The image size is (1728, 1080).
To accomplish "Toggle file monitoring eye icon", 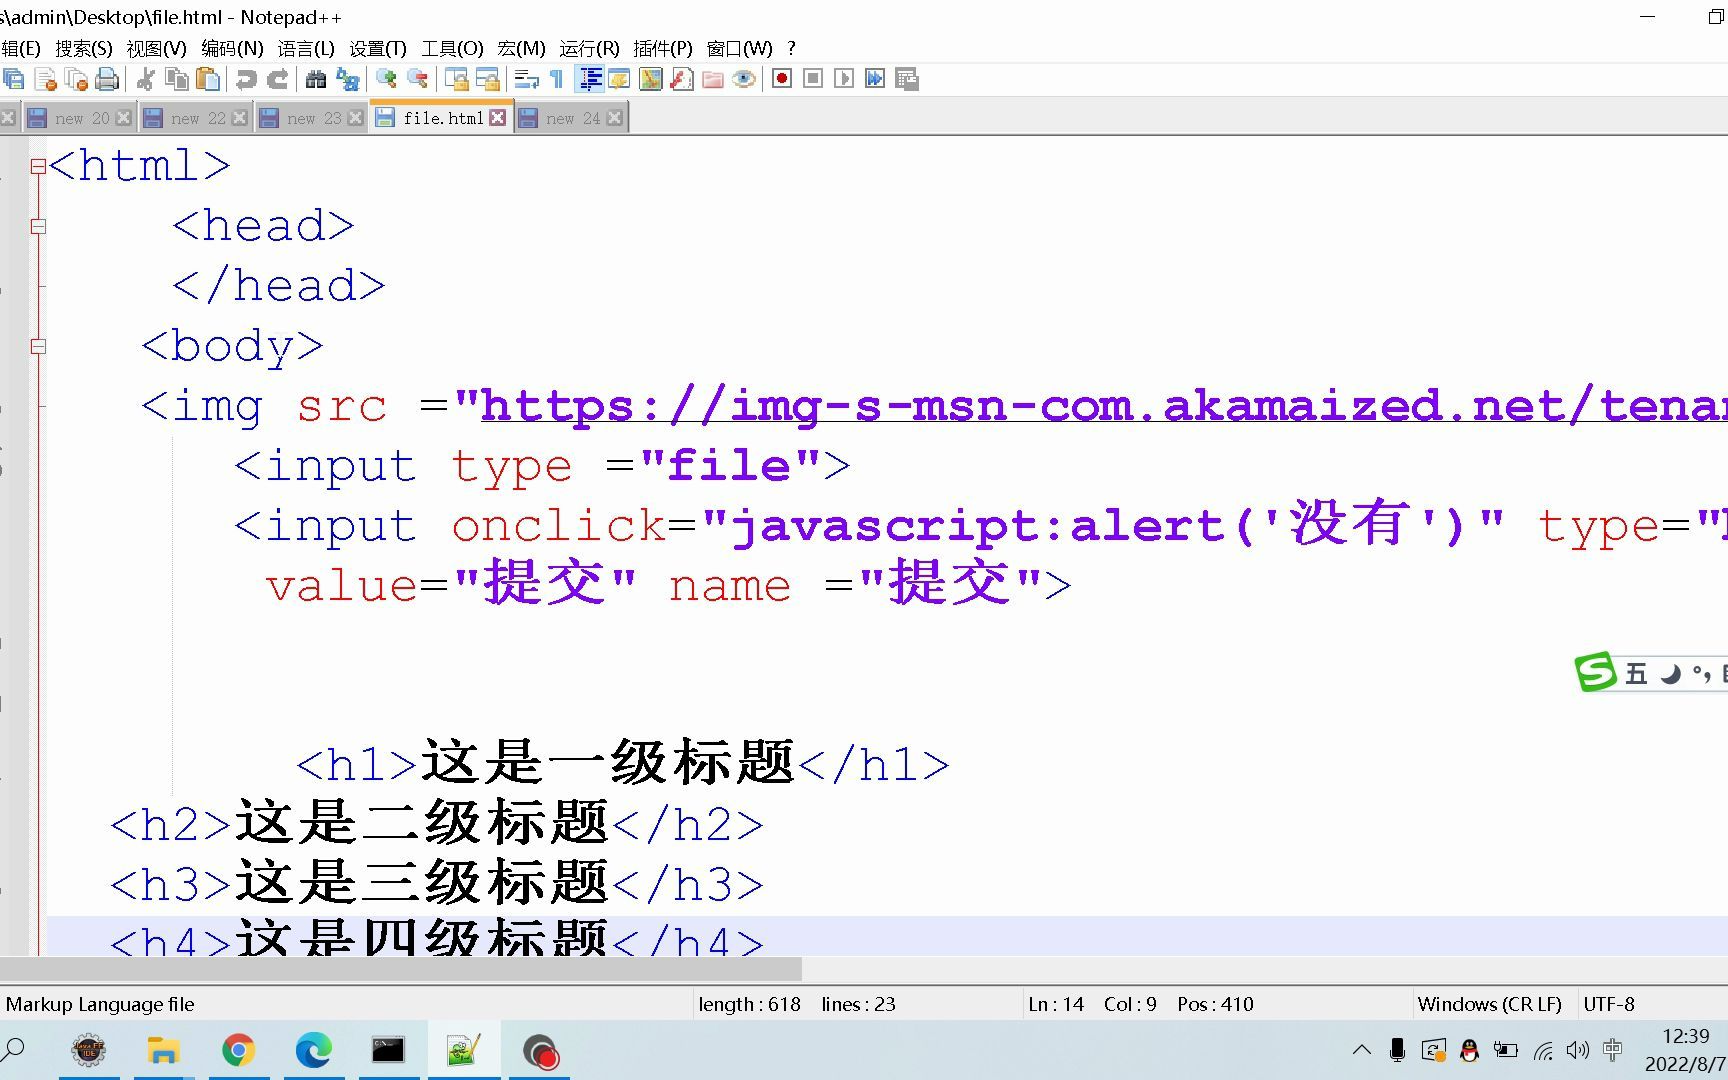I will pos(744,79).
